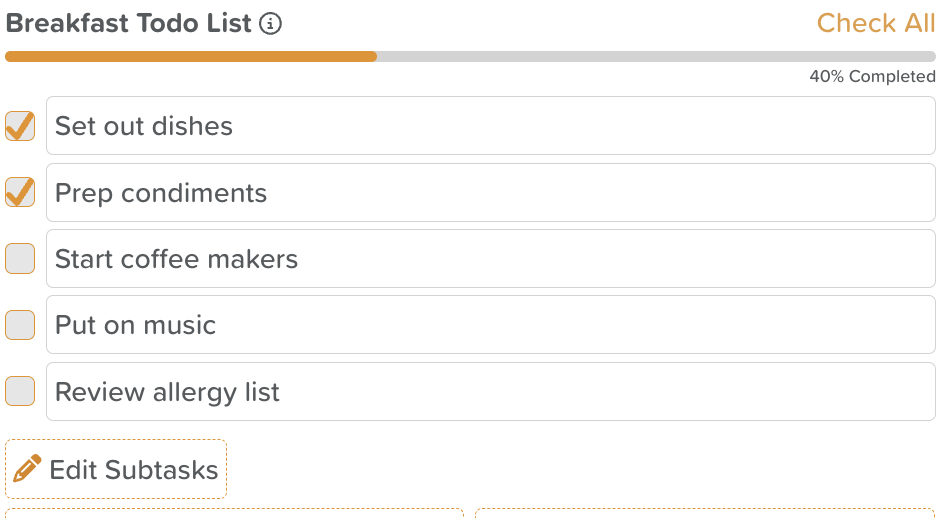Click the Breakfast Todo List heading
The image size is (940, 518).
tap(128, 23)
